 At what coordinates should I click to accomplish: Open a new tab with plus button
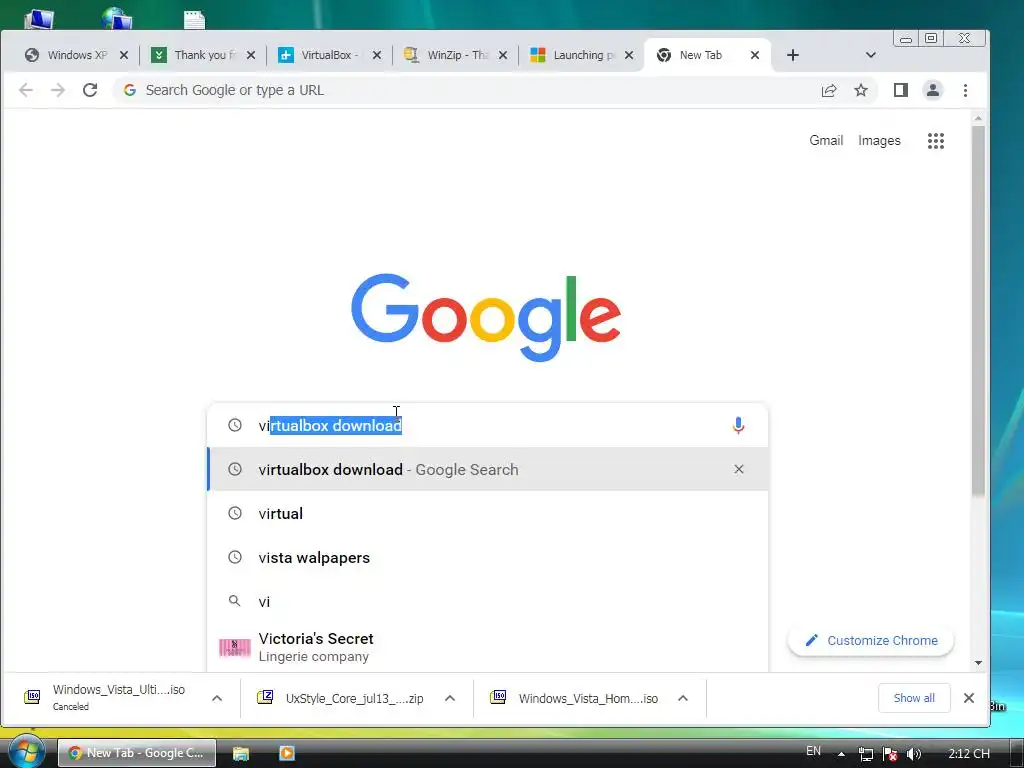pyautogui.click(x=793, y=55)
